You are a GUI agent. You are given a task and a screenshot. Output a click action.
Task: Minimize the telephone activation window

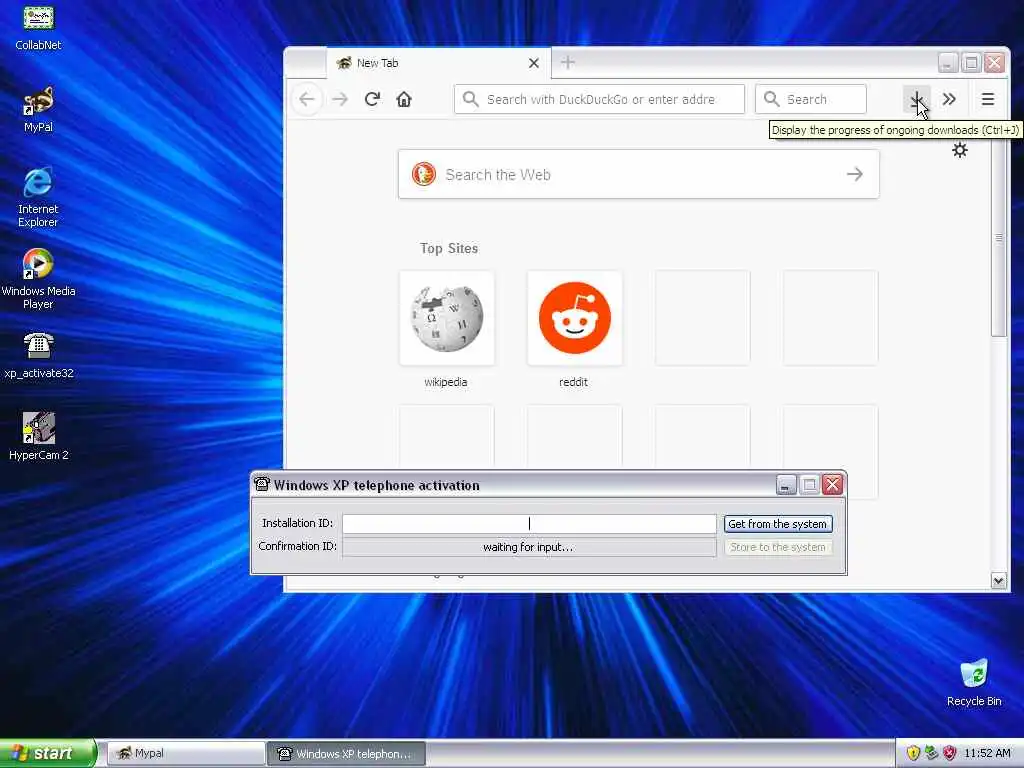click(x=786, y=485)
